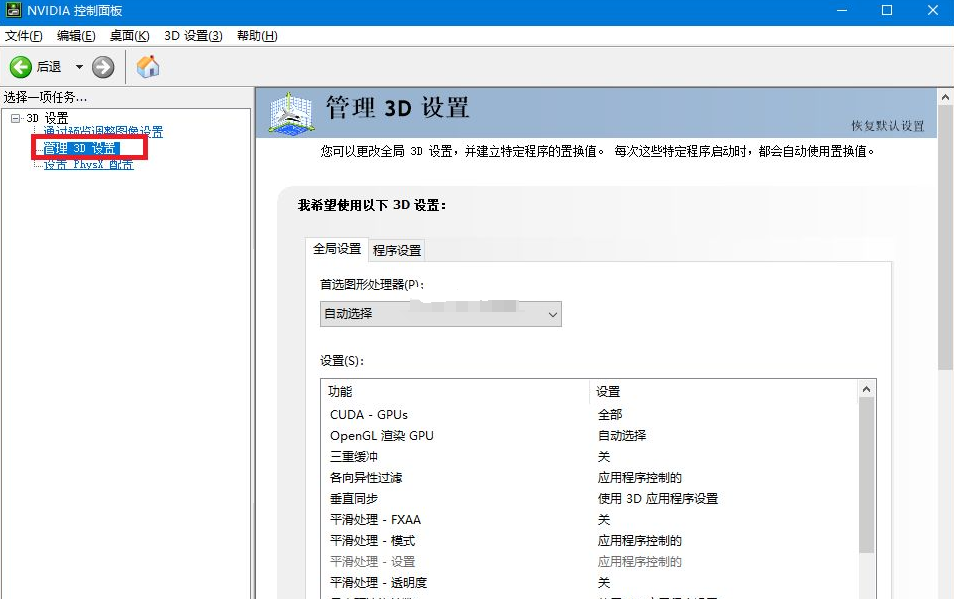Open the Back history dropdown arrow
The height and width of the screenshot is (599, 954).
click(79, 67)
